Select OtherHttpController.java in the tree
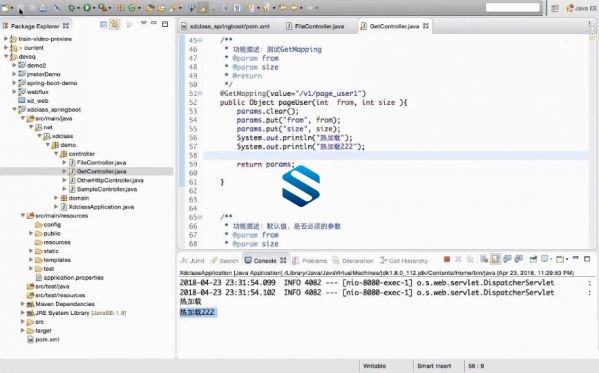Viewport: 599px width, 373px height. click(110, 180)
